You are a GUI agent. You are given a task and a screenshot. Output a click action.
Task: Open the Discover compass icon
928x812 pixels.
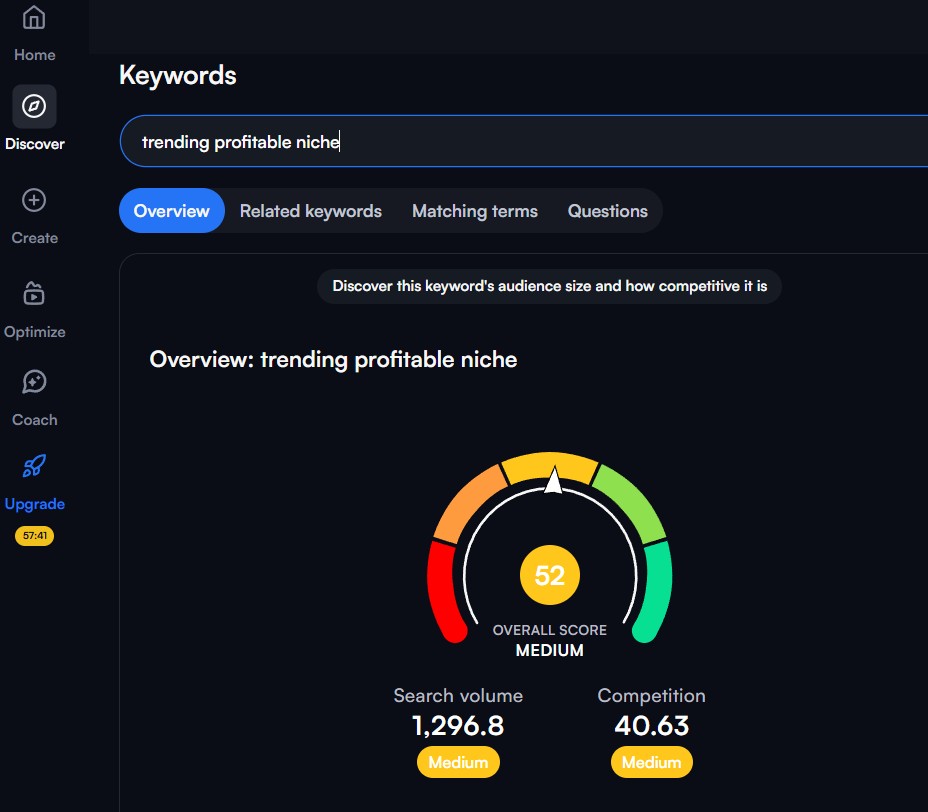(34, 107)
